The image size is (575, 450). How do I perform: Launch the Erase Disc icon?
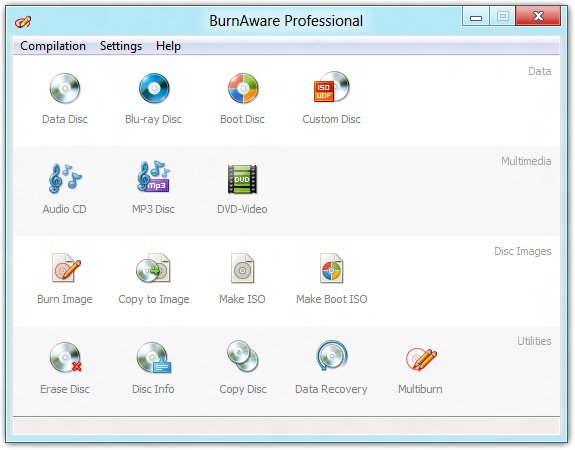66,357
